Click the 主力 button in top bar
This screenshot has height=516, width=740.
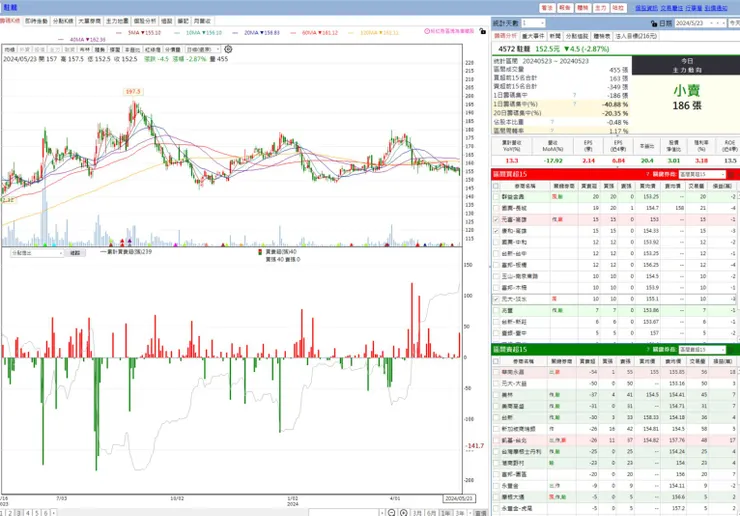point(600,8)
